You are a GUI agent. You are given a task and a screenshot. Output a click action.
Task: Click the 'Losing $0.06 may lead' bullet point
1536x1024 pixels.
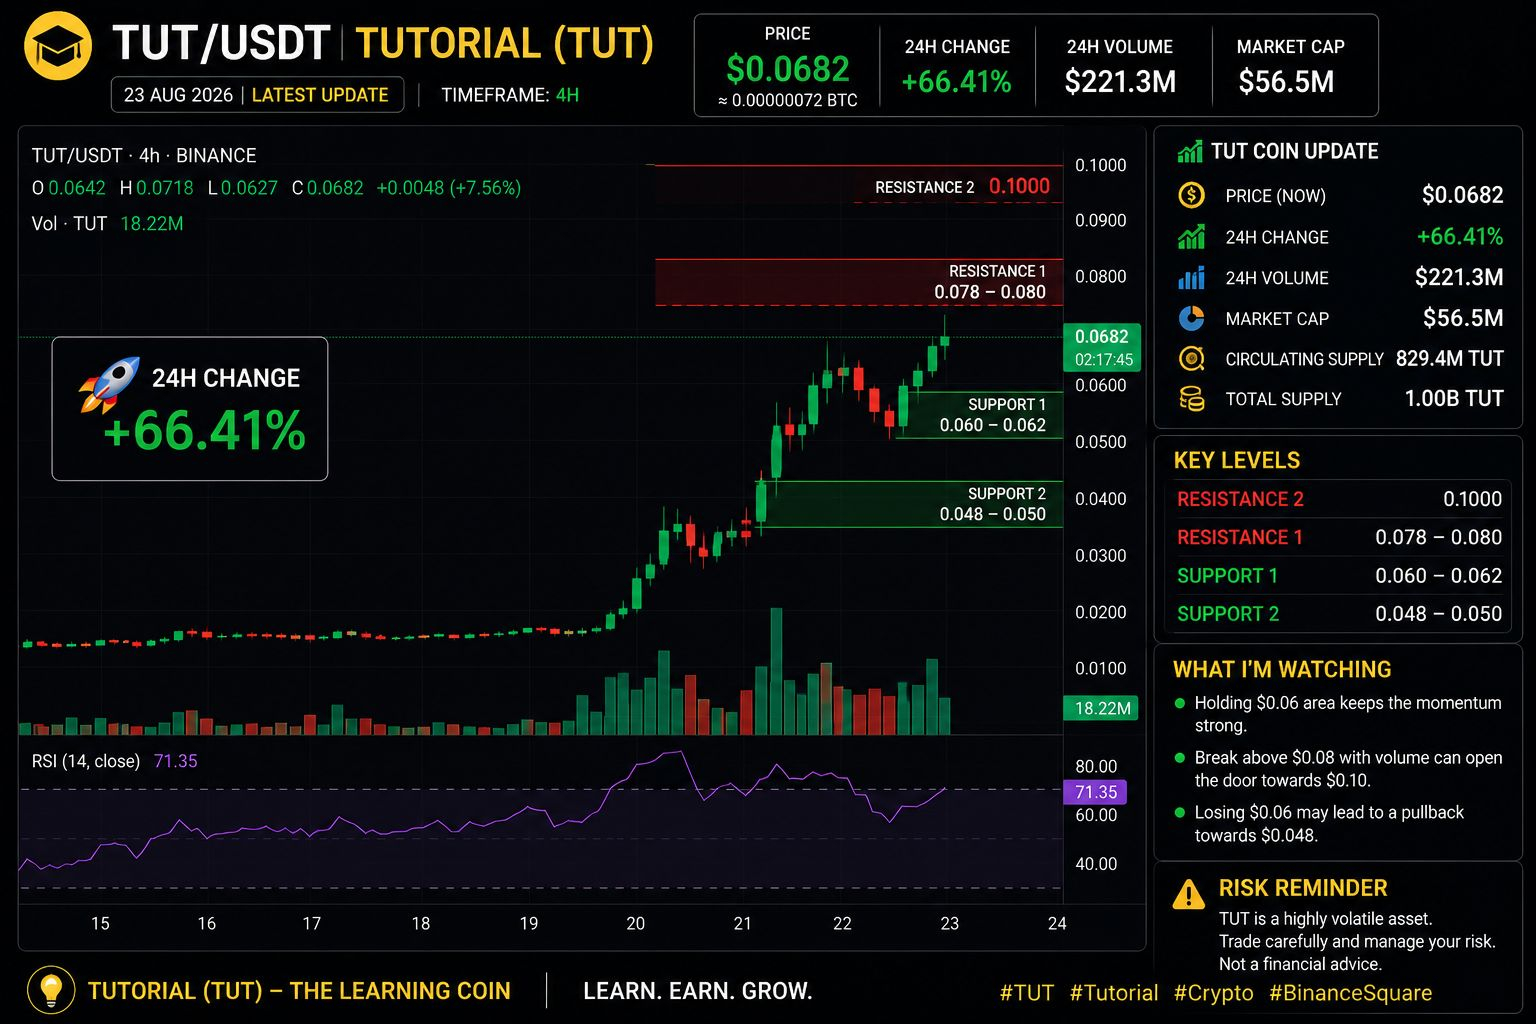pos(1319,824)
